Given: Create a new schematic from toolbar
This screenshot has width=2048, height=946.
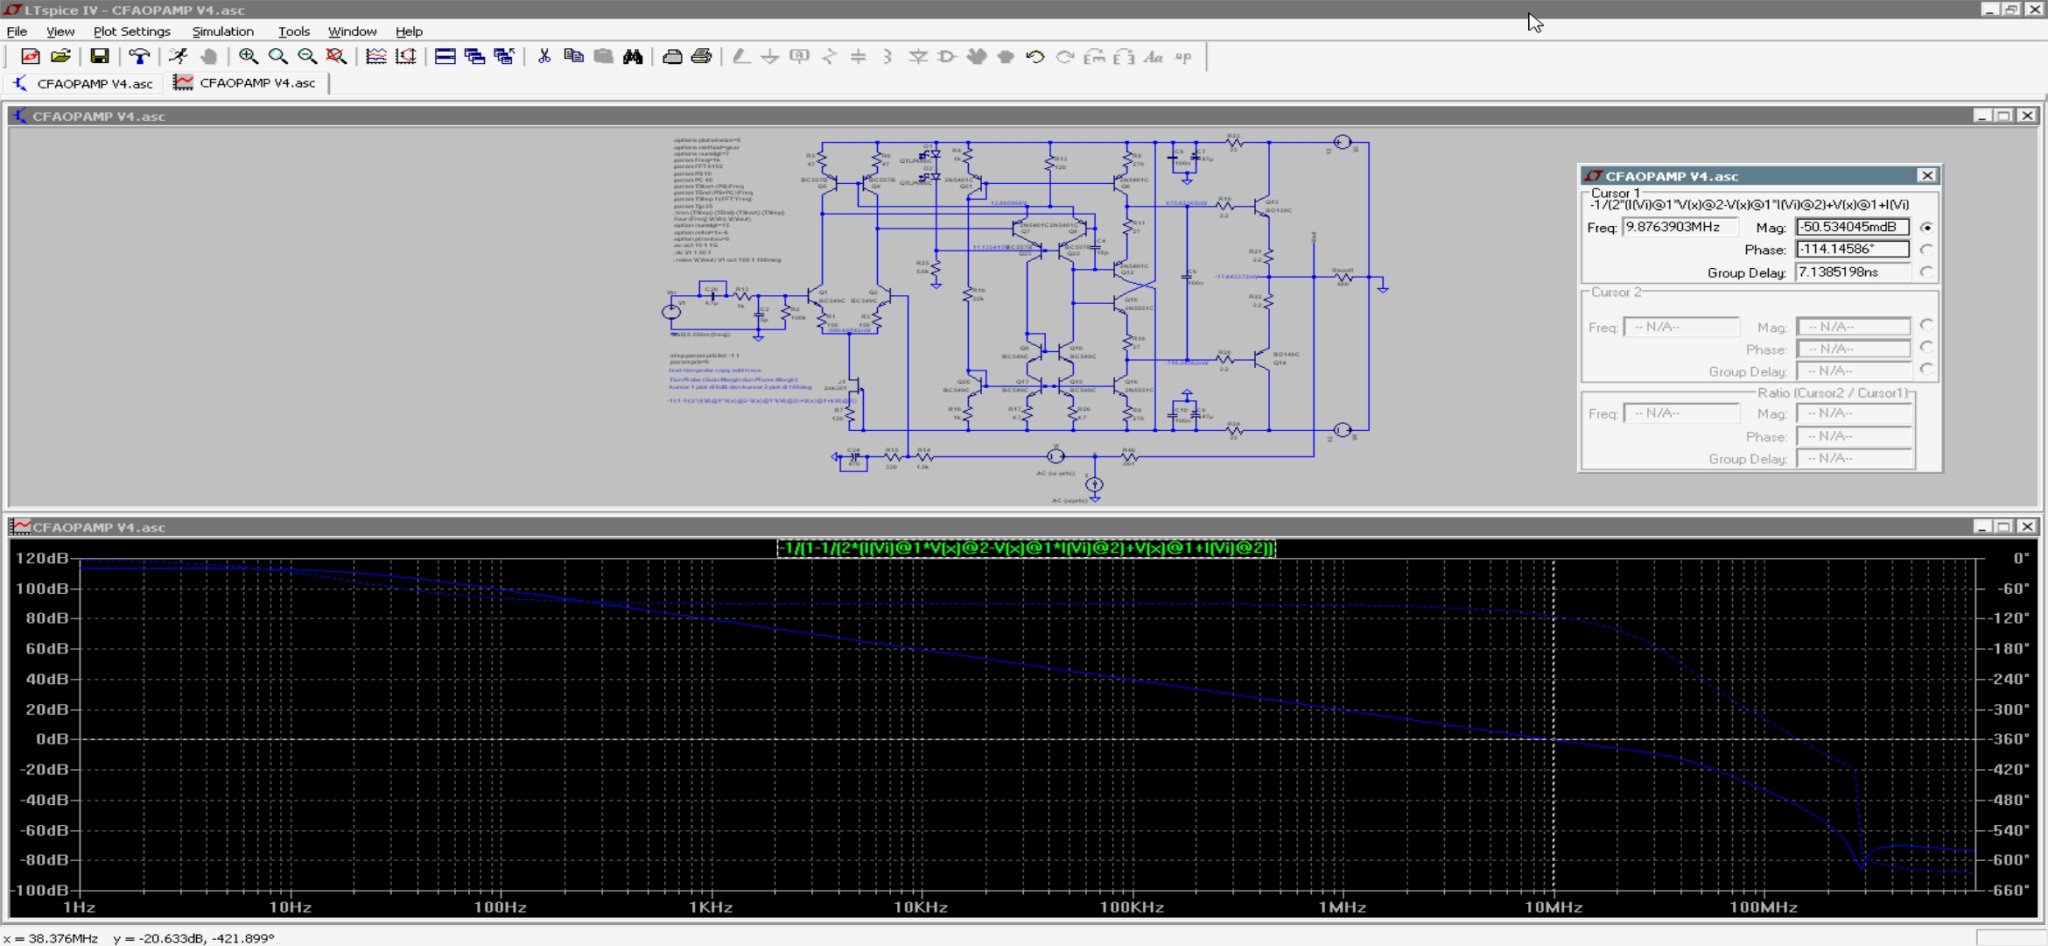Looking at the screenshot, I should [x=30, y=57].
